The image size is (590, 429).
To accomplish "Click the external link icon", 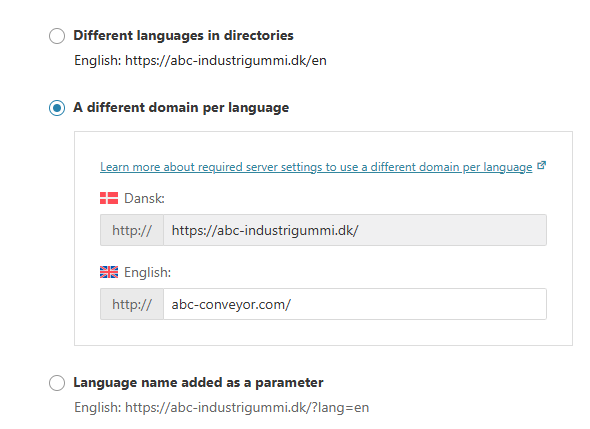I will [x=541, y=165].
